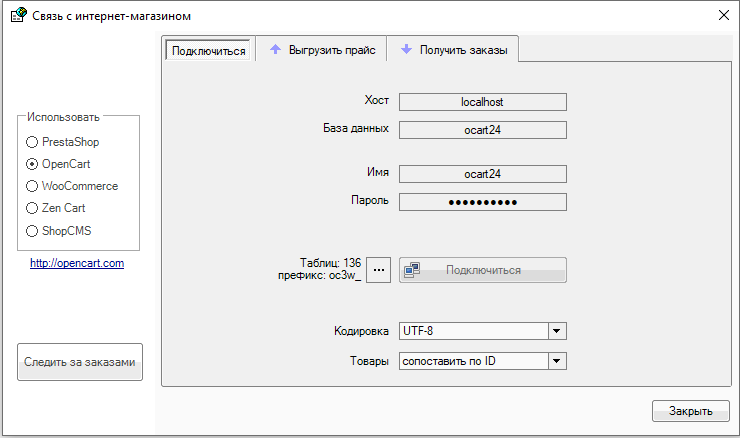Viewport: 740px width, 438px height.
Task: Open the Товары dropdown arrow
Action: (557, 361)
